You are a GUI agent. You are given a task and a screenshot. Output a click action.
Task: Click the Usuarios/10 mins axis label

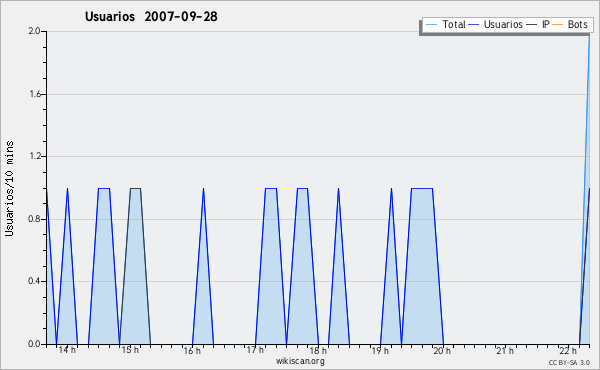pos(9,188)
